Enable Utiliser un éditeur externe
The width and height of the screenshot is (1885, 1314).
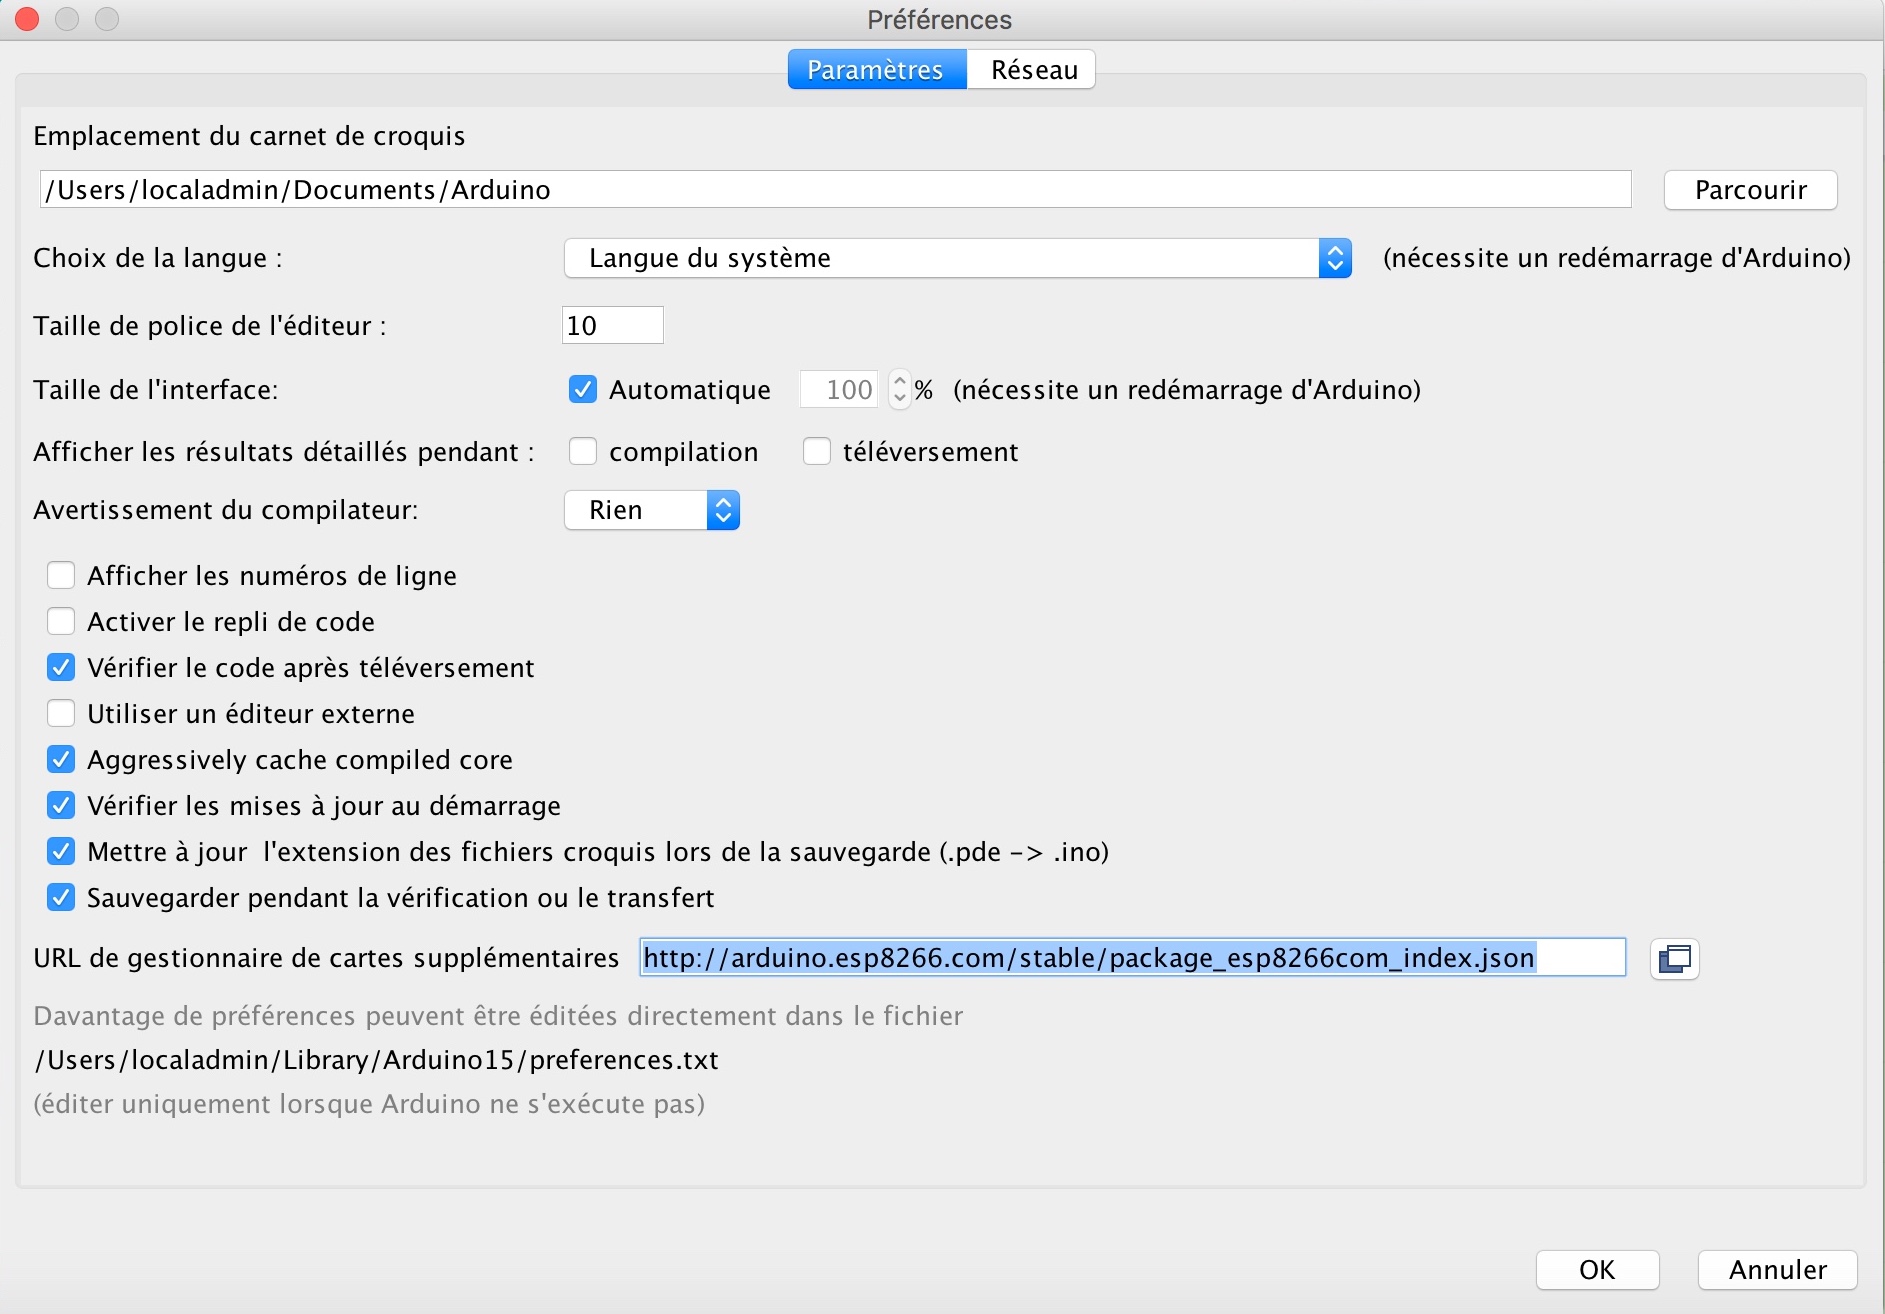pyautogui.click(x=61, y=714)
